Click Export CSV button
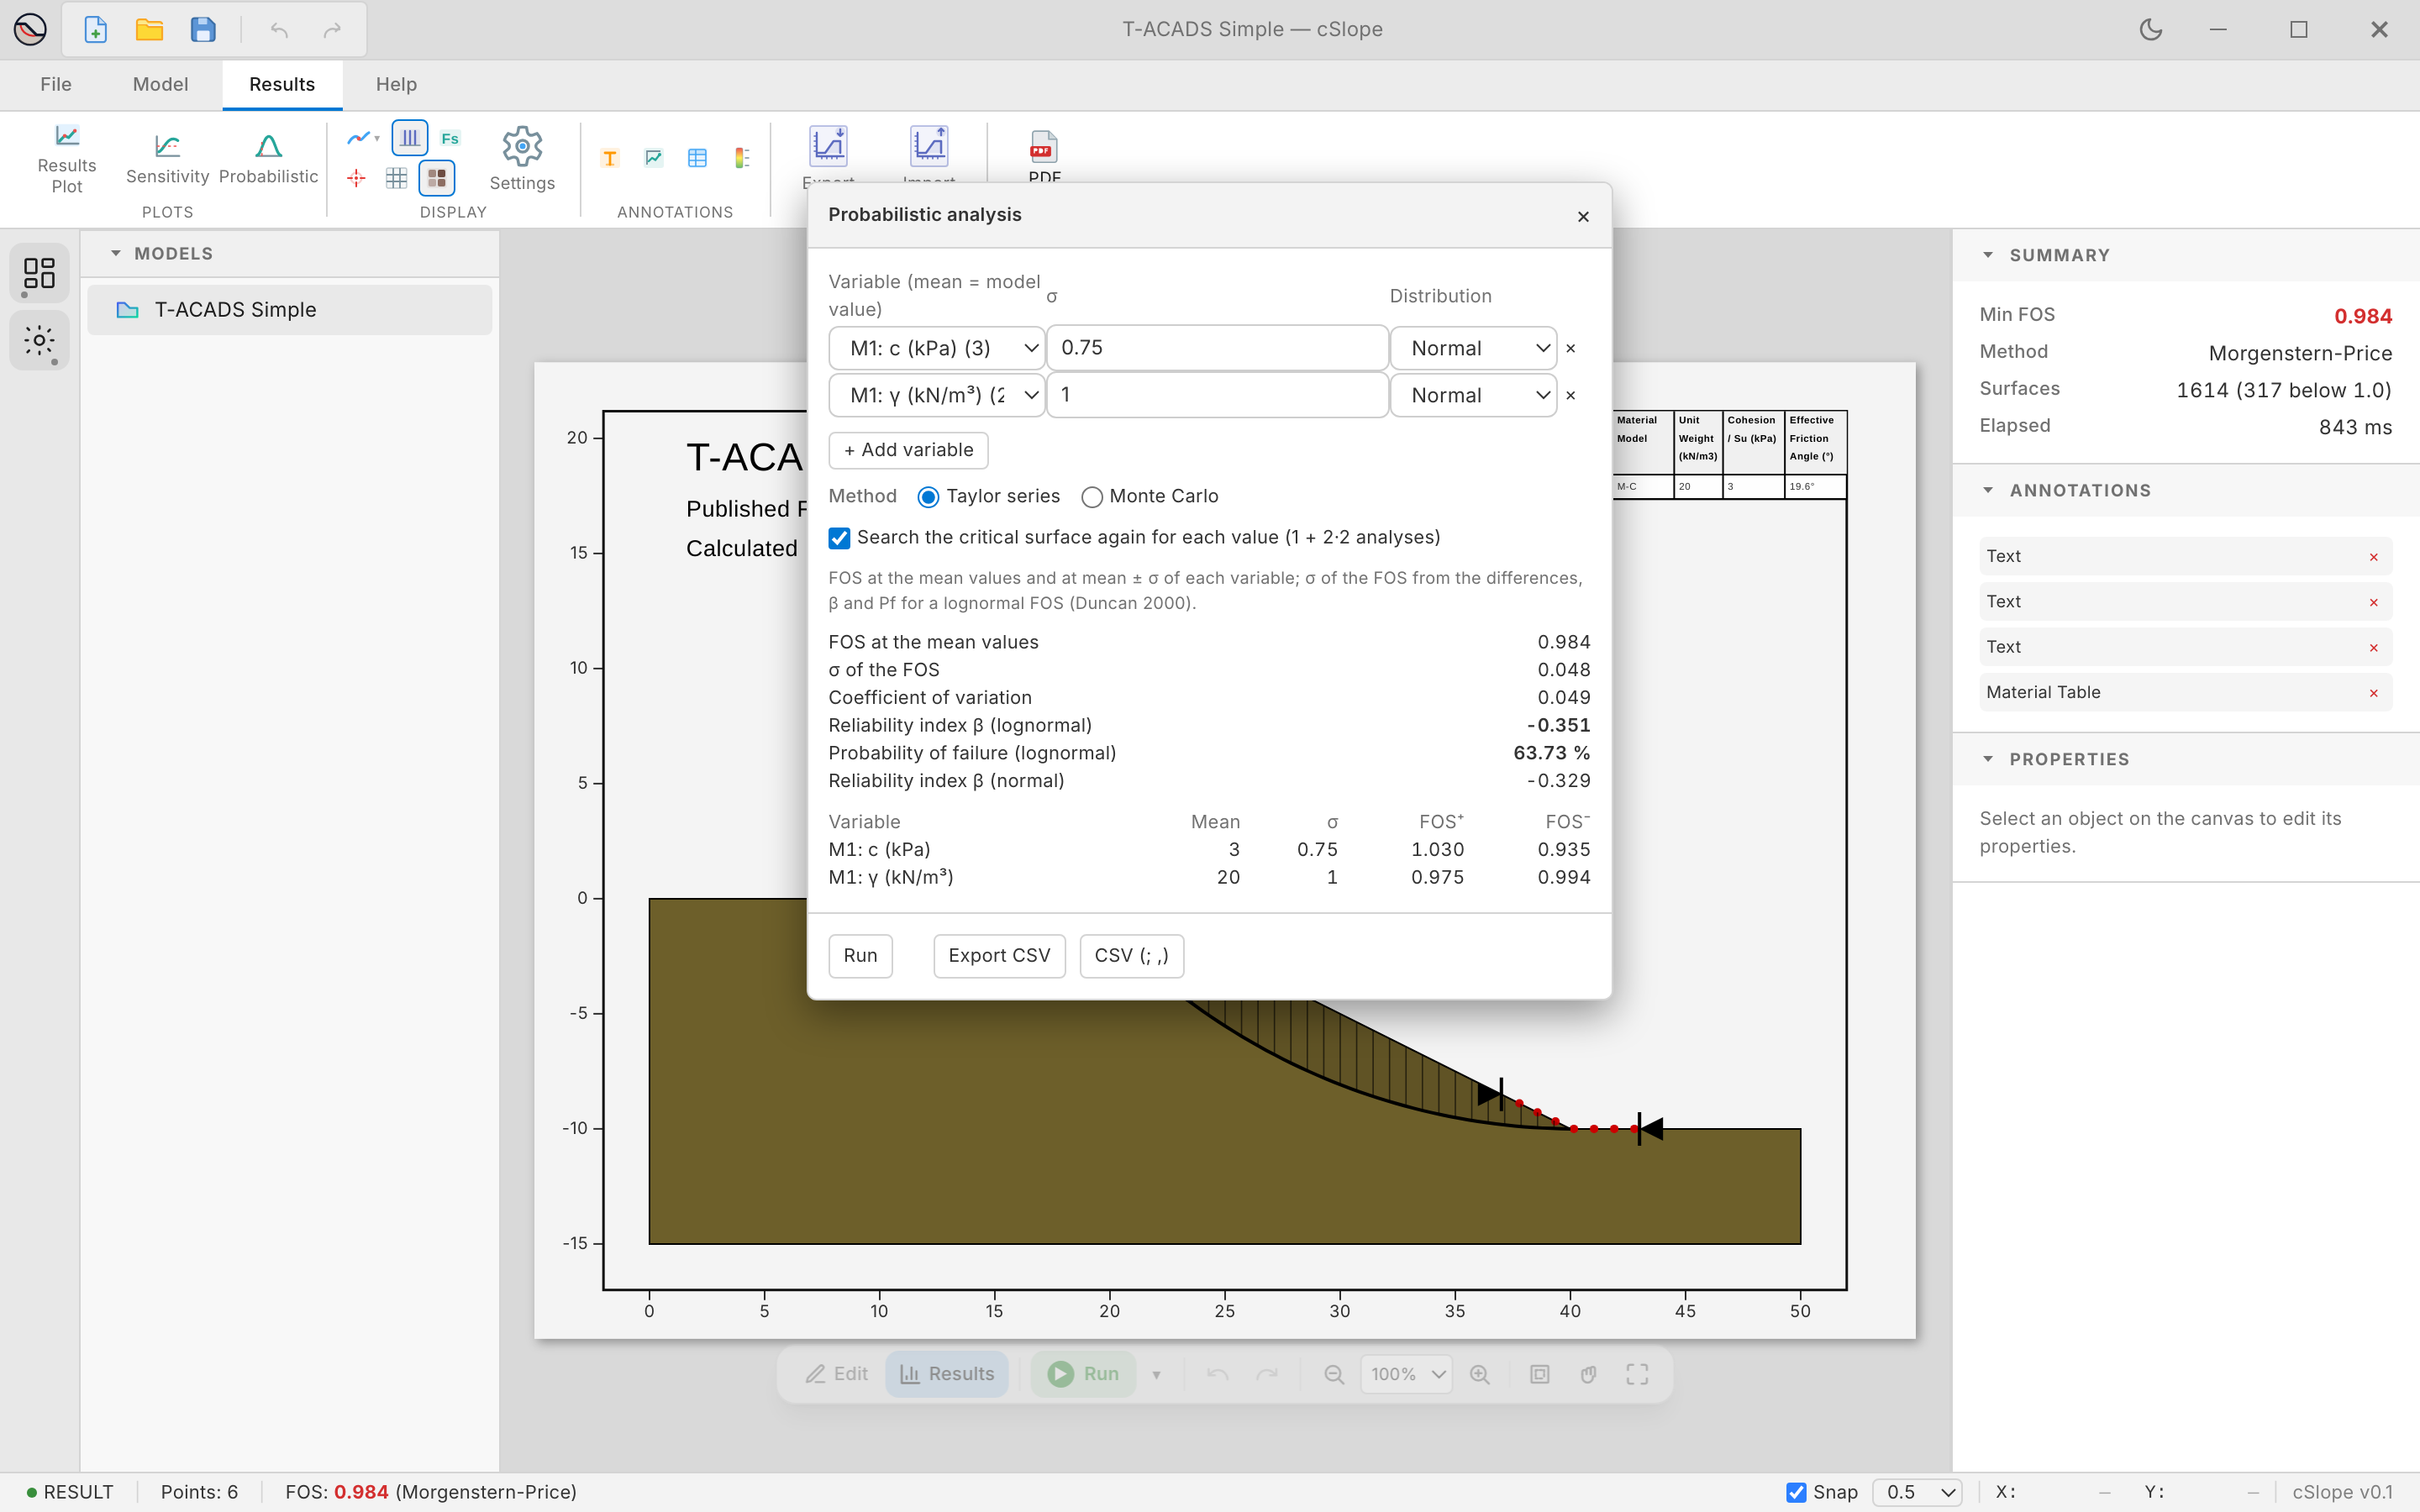Screen dimensions: 2420x1512 tap(999, 956)
